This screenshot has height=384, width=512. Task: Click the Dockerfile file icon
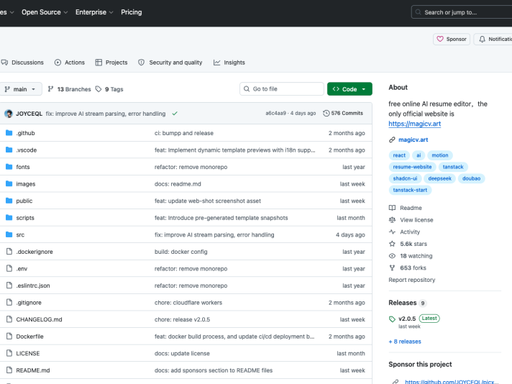pyautogui.click(x=9, y=336)
